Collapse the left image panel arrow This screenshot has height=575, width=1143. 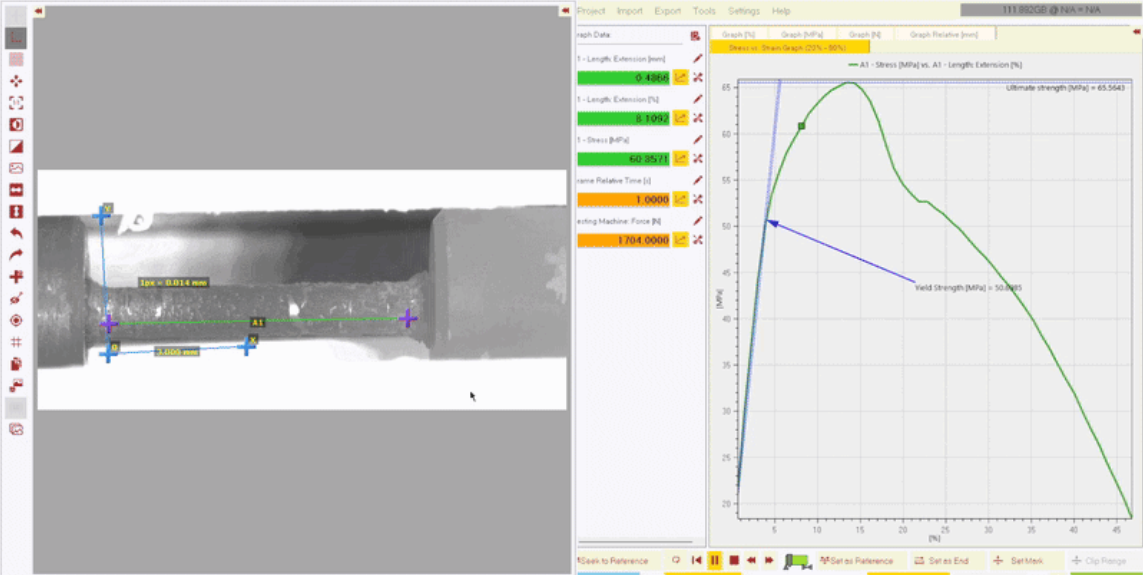38,11
